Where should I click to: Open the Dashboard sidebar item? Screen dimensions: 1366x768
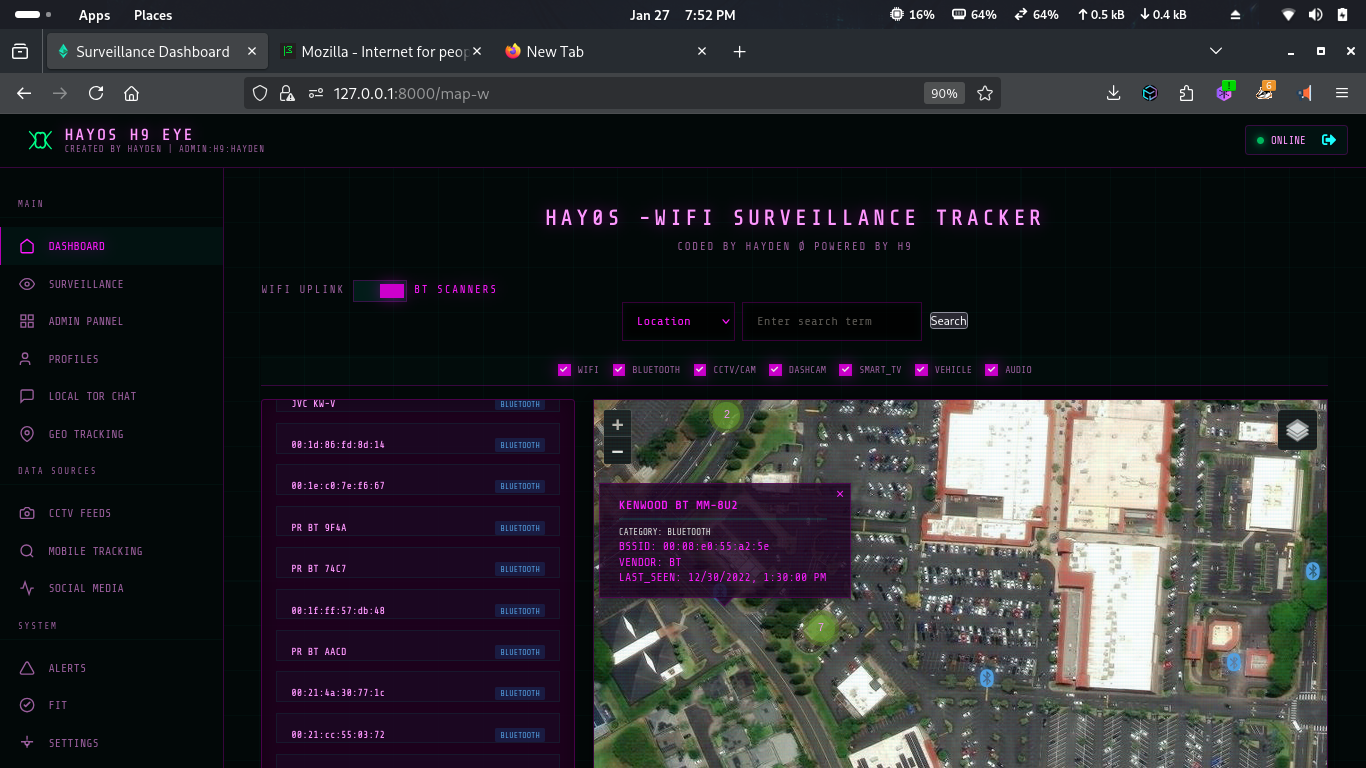[111, 246]
